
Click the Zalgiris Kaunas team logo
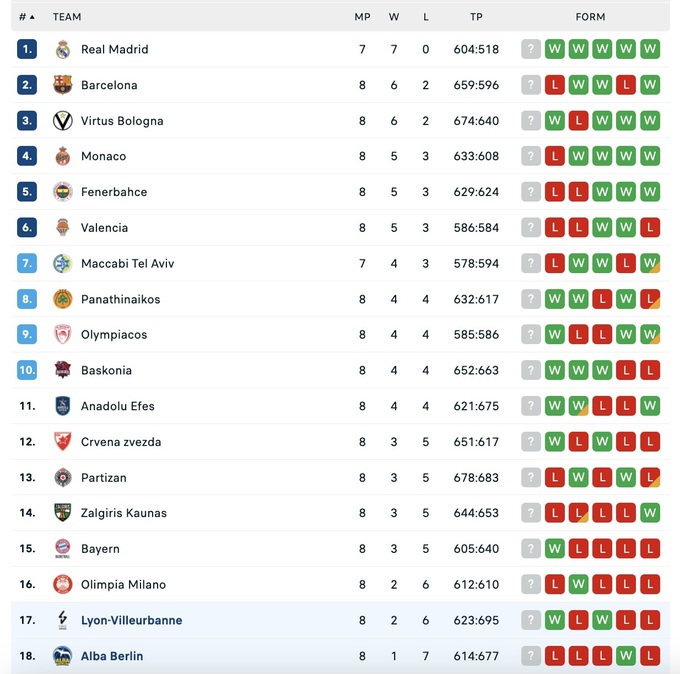(63, 513)
